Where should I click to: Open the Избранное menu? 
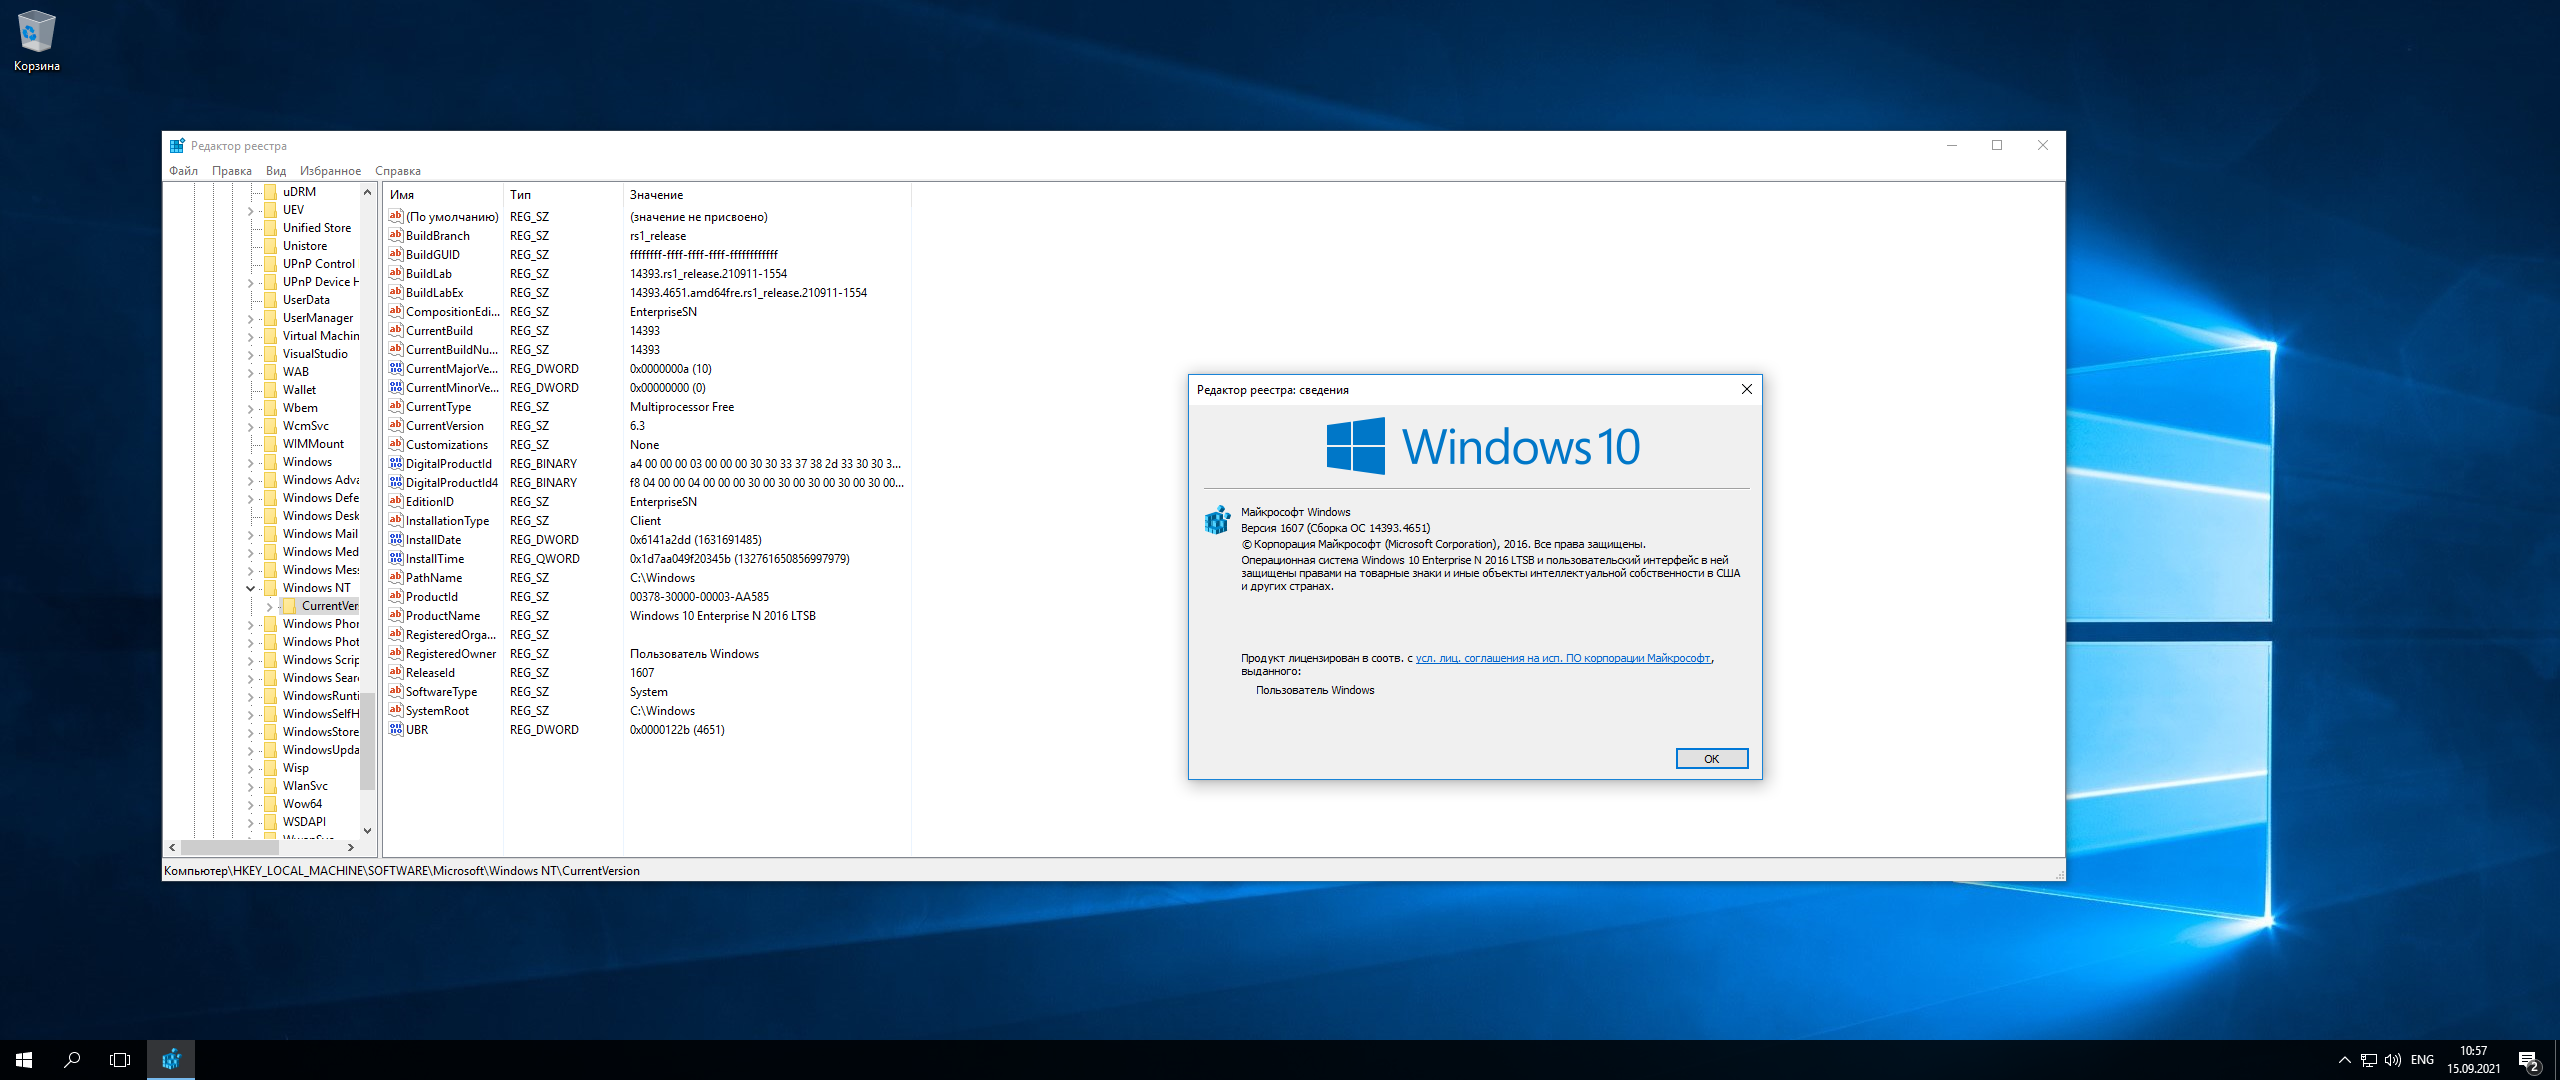click(330, 171)
